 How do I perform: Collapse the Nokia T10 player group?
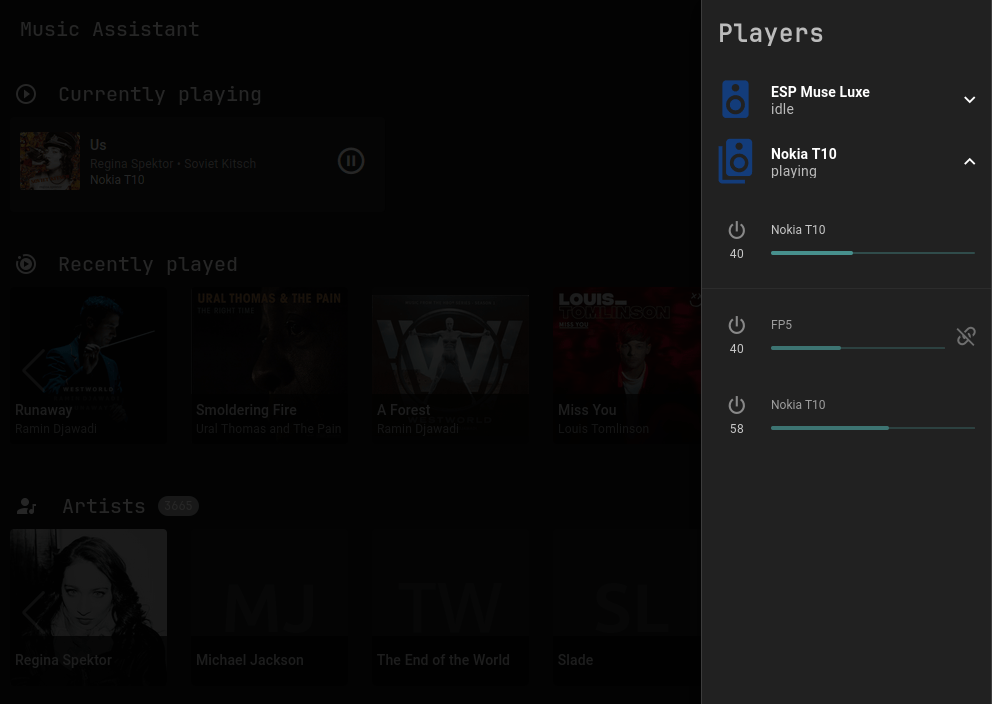[969, 162]
